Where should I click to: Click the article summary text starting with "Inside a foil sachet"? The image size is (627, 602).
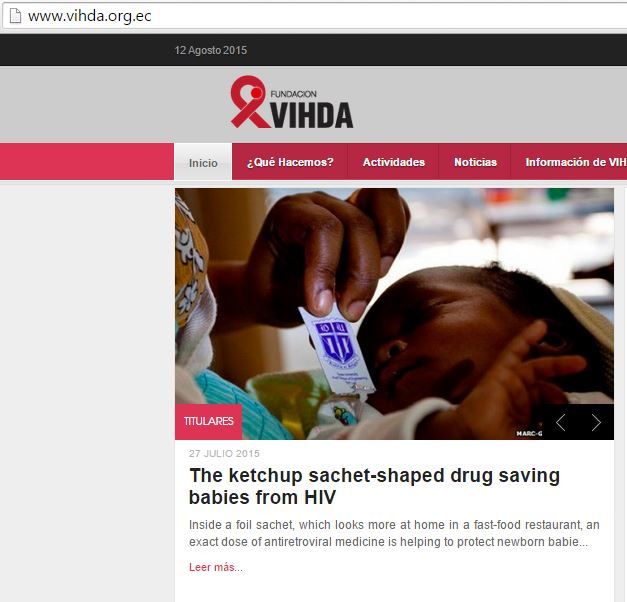[394, 533]
